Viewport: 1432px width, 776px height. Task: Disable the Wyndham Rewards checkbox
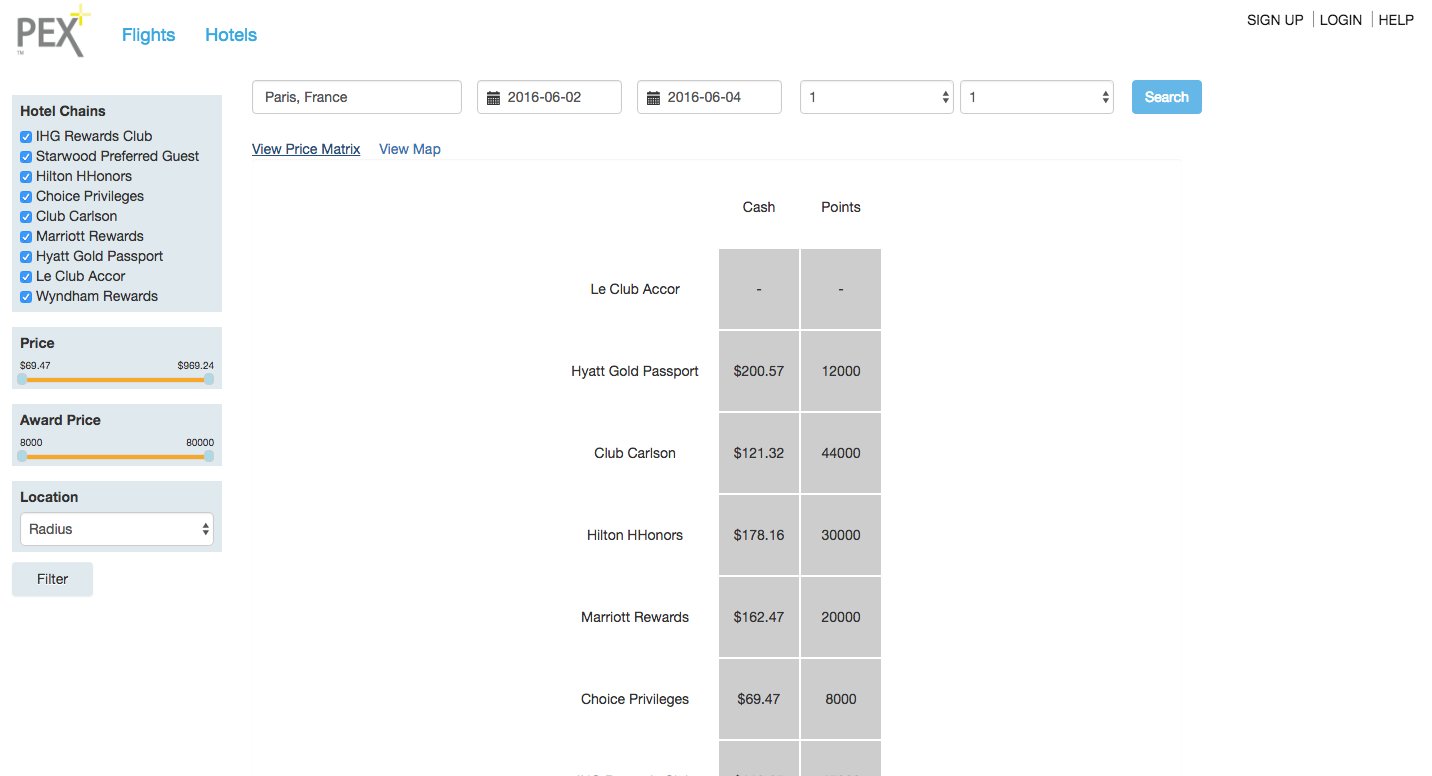click(x=25, y=296)
